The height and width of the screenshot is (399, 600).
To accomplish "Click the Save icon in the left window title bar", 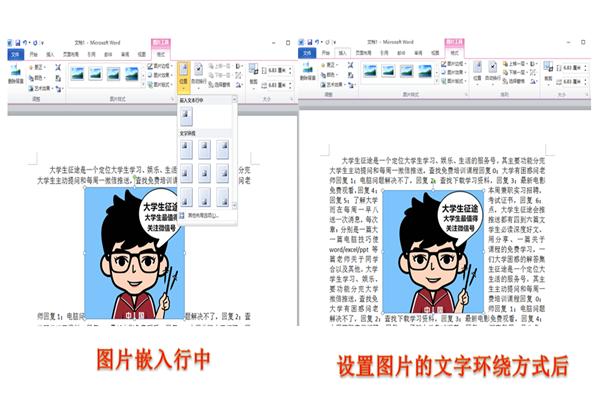I will tap(18, 43).
